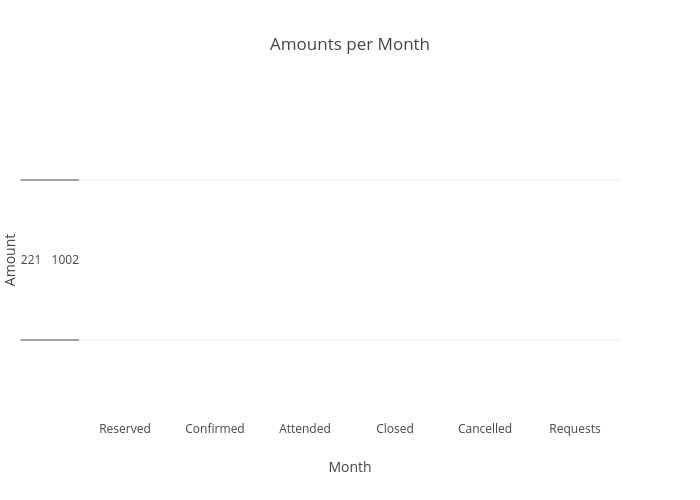The width and height of the screenshot is (700, 500).
Task: Click the lower horizontal gridline in the plot
Action: (350, 340)
